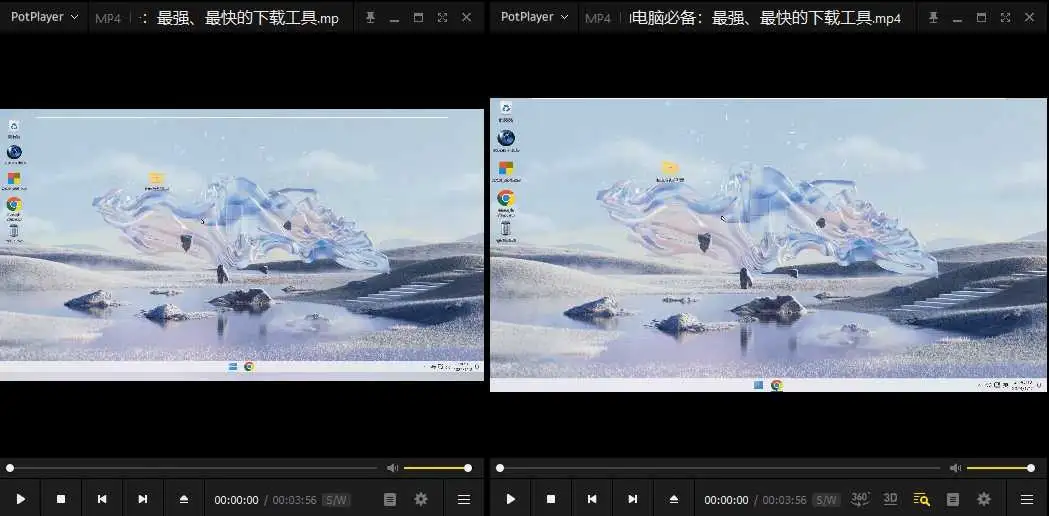Open settings gear in right PotPlayer
The height and width of the screenshot is (516, 1049).
coord(983,499)
